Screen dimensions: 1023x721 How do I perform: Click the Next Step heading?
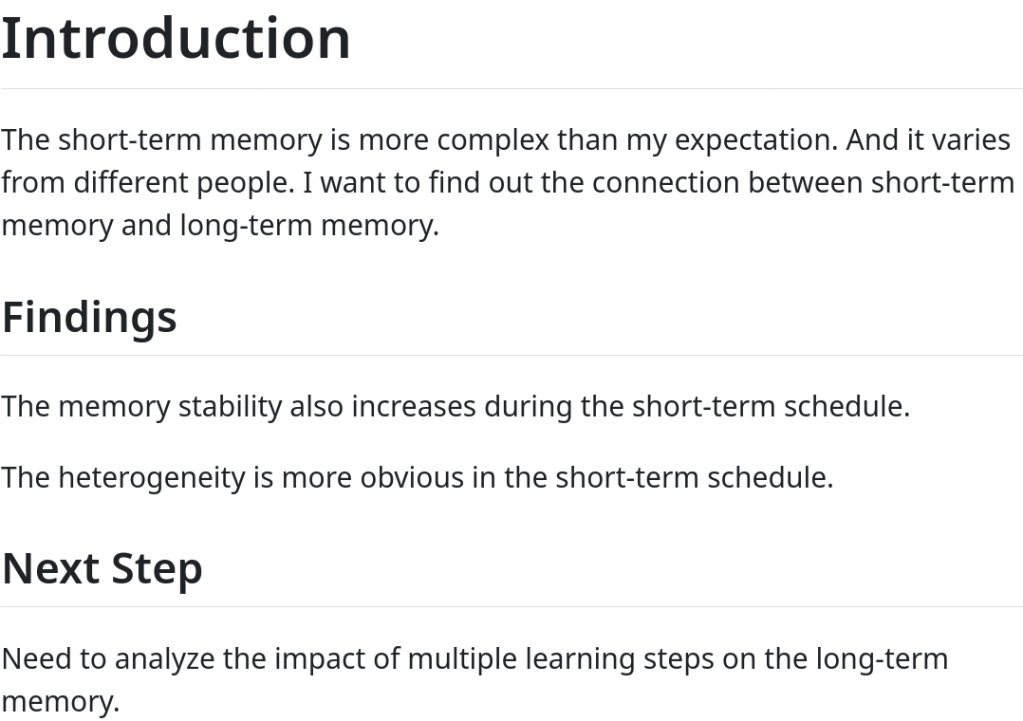pos(102,568)
